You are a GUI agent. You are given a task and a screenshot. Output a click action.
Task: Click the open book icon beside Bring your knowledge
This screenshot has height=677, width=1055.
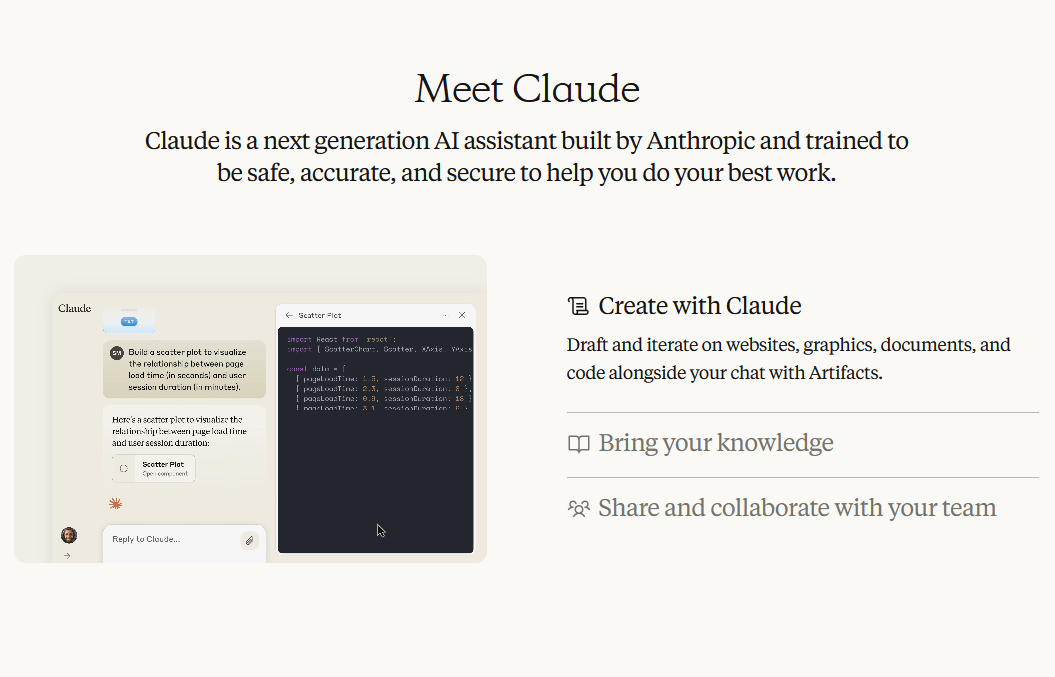(579, 443)
